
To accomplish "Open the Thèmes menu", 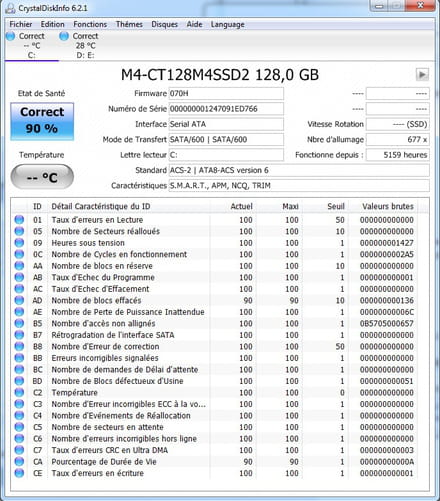I will pos(129,24).
